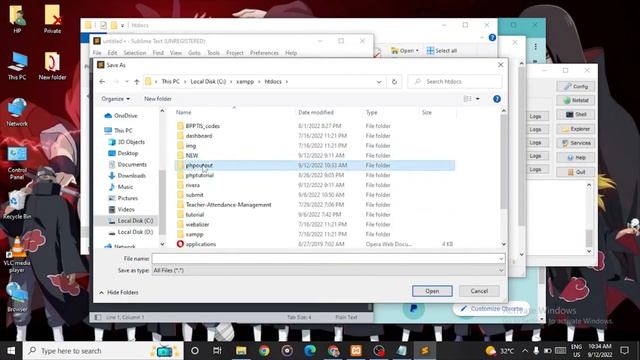This screenshot has width=640, height=360.
Task: Open Find menu in Sublime Text
Action: 158,53
